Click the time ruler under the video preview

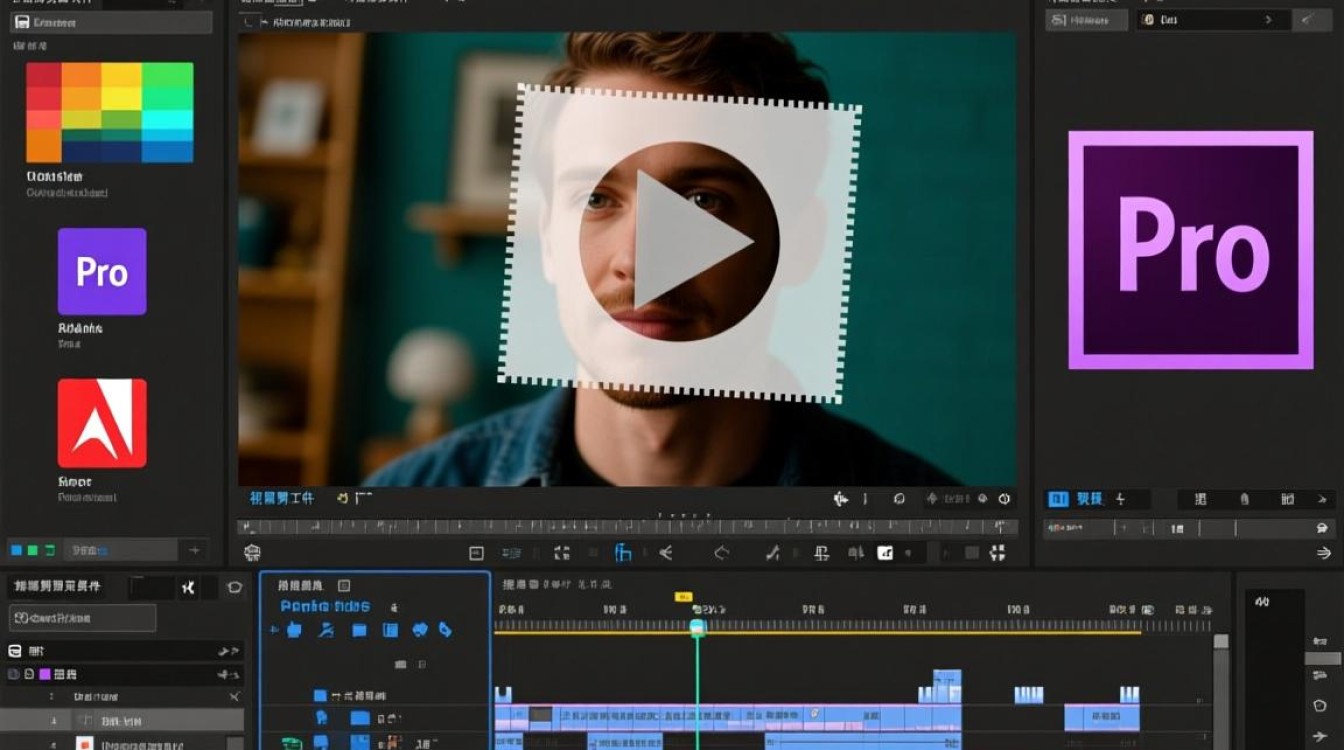(x=628, y=526)
